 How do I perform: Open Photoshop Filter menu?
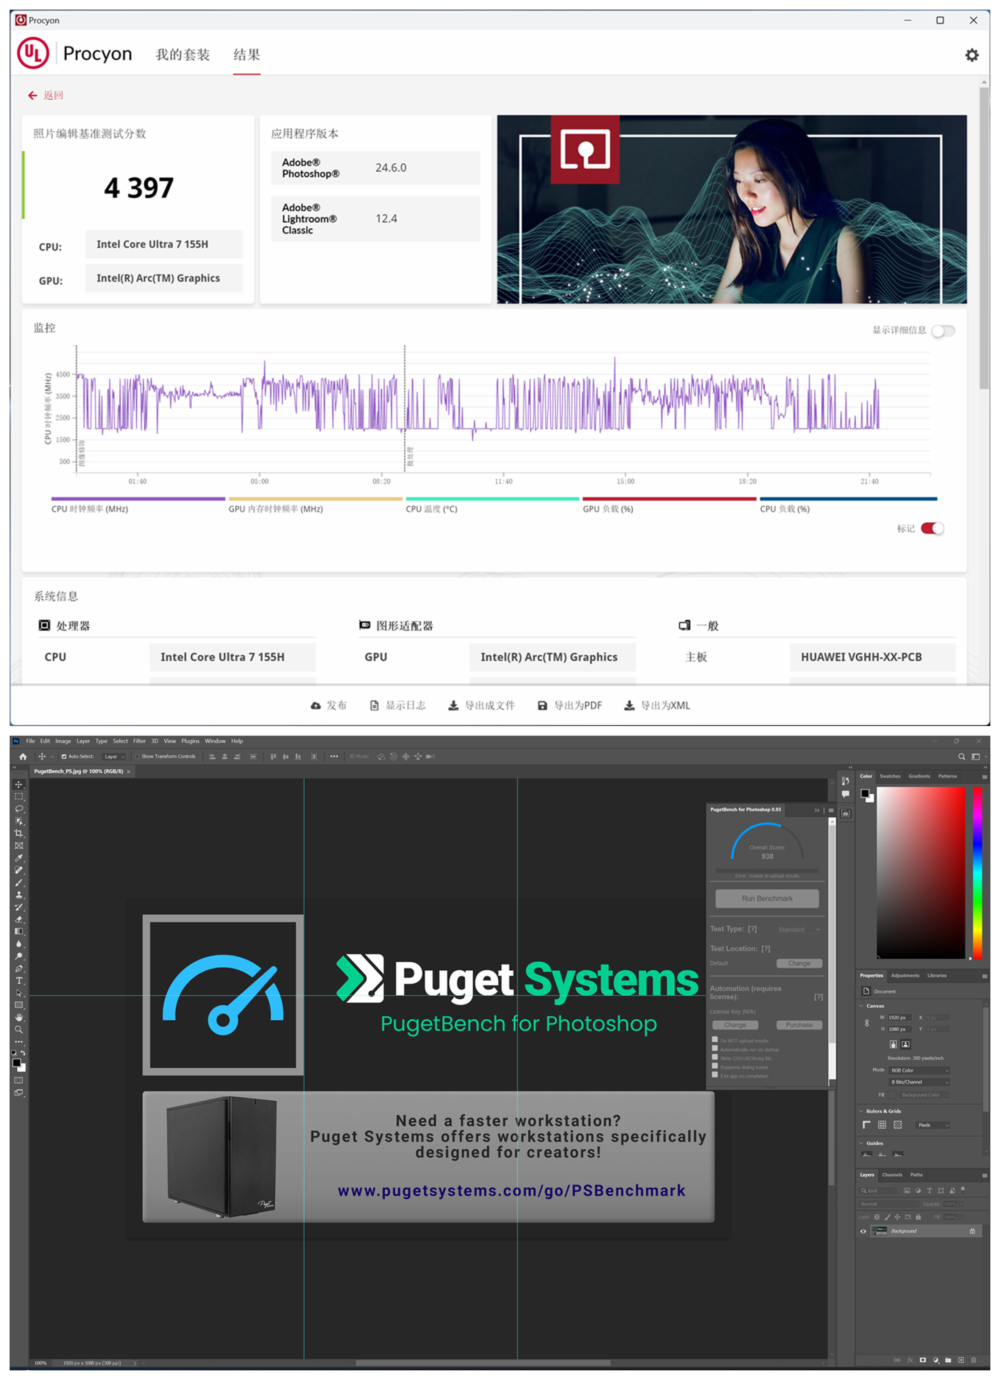140,741
